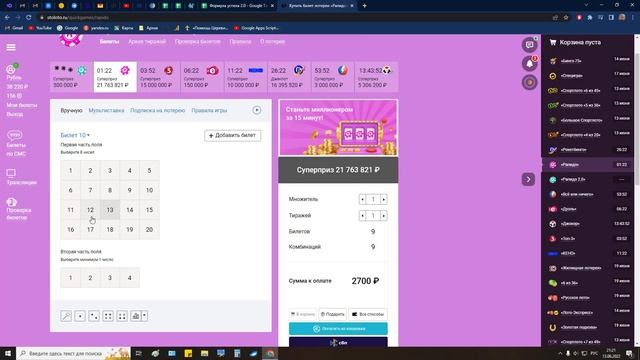Image resolution: width=640 pixels, height=360 pixels.
Task: Select the first game card 300 000 ₽
Action: (x=71, y=77)
